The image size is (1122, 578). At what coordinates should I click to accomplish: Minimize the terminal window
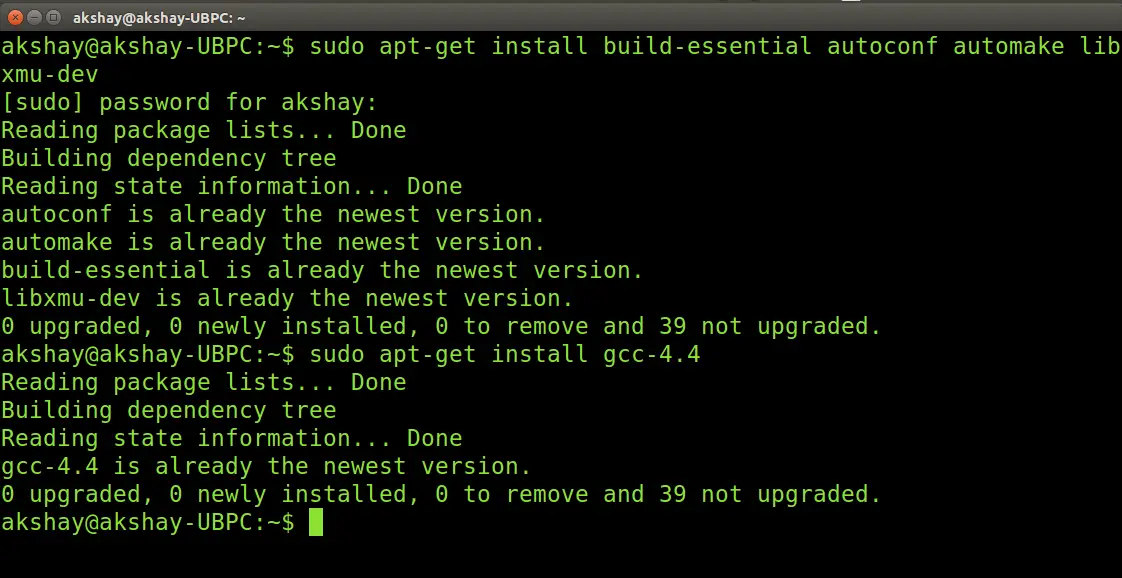(x=34, y=17)
